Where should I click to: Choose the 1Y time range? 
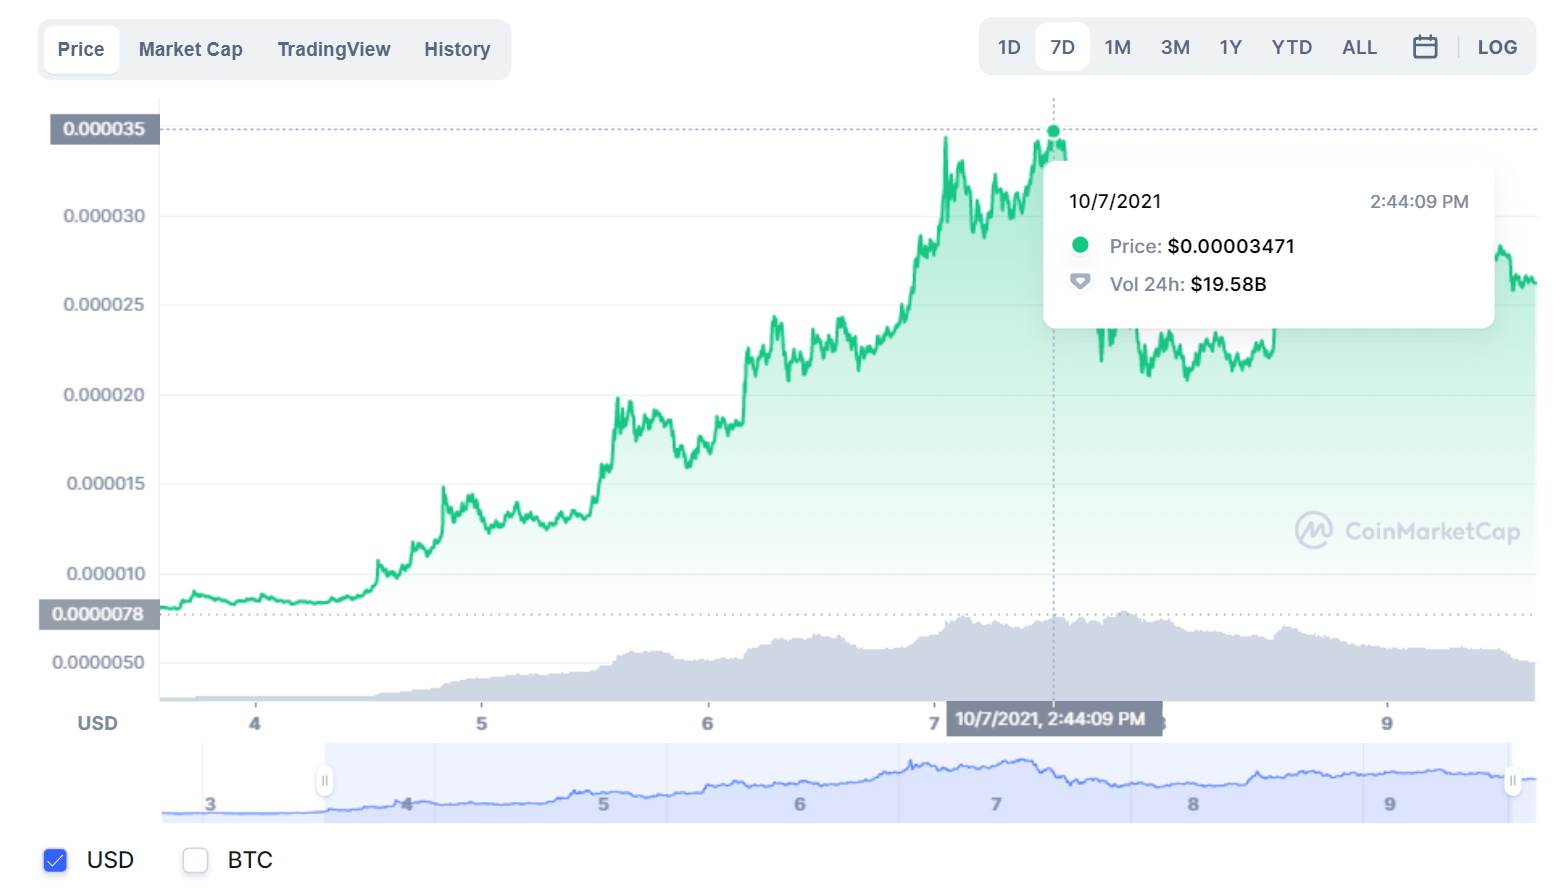(x=1230, y=46)
